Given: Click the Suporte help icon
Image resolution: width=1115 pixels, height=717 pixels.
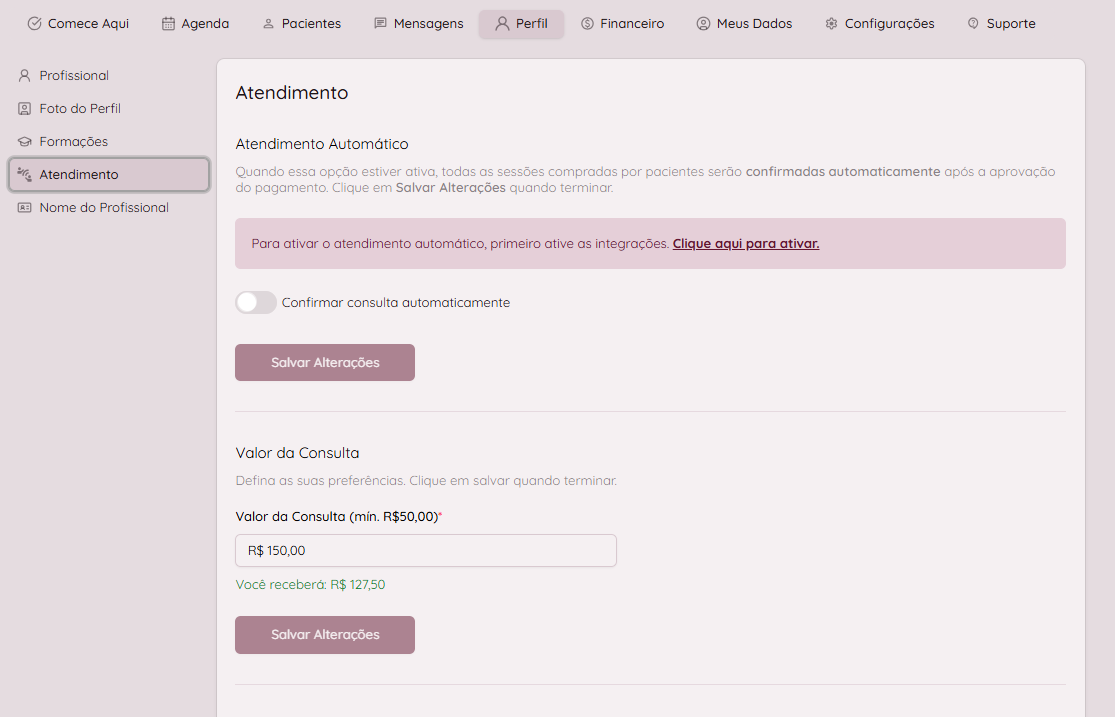Looking at the screenshot, I should click(x=973, y=24).
